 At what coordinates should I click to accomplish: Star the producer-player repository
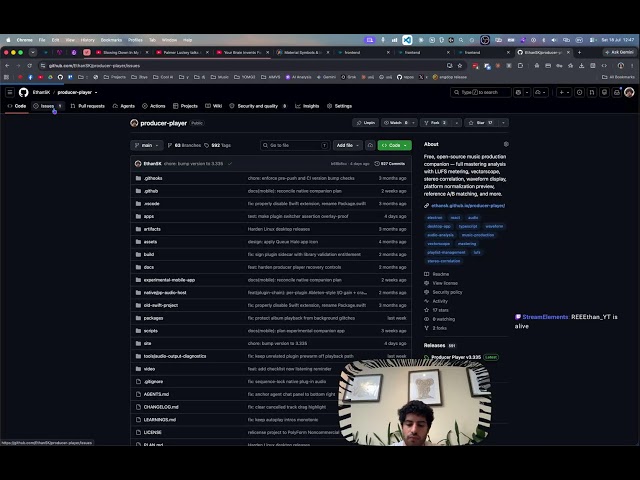click(480, 123)
